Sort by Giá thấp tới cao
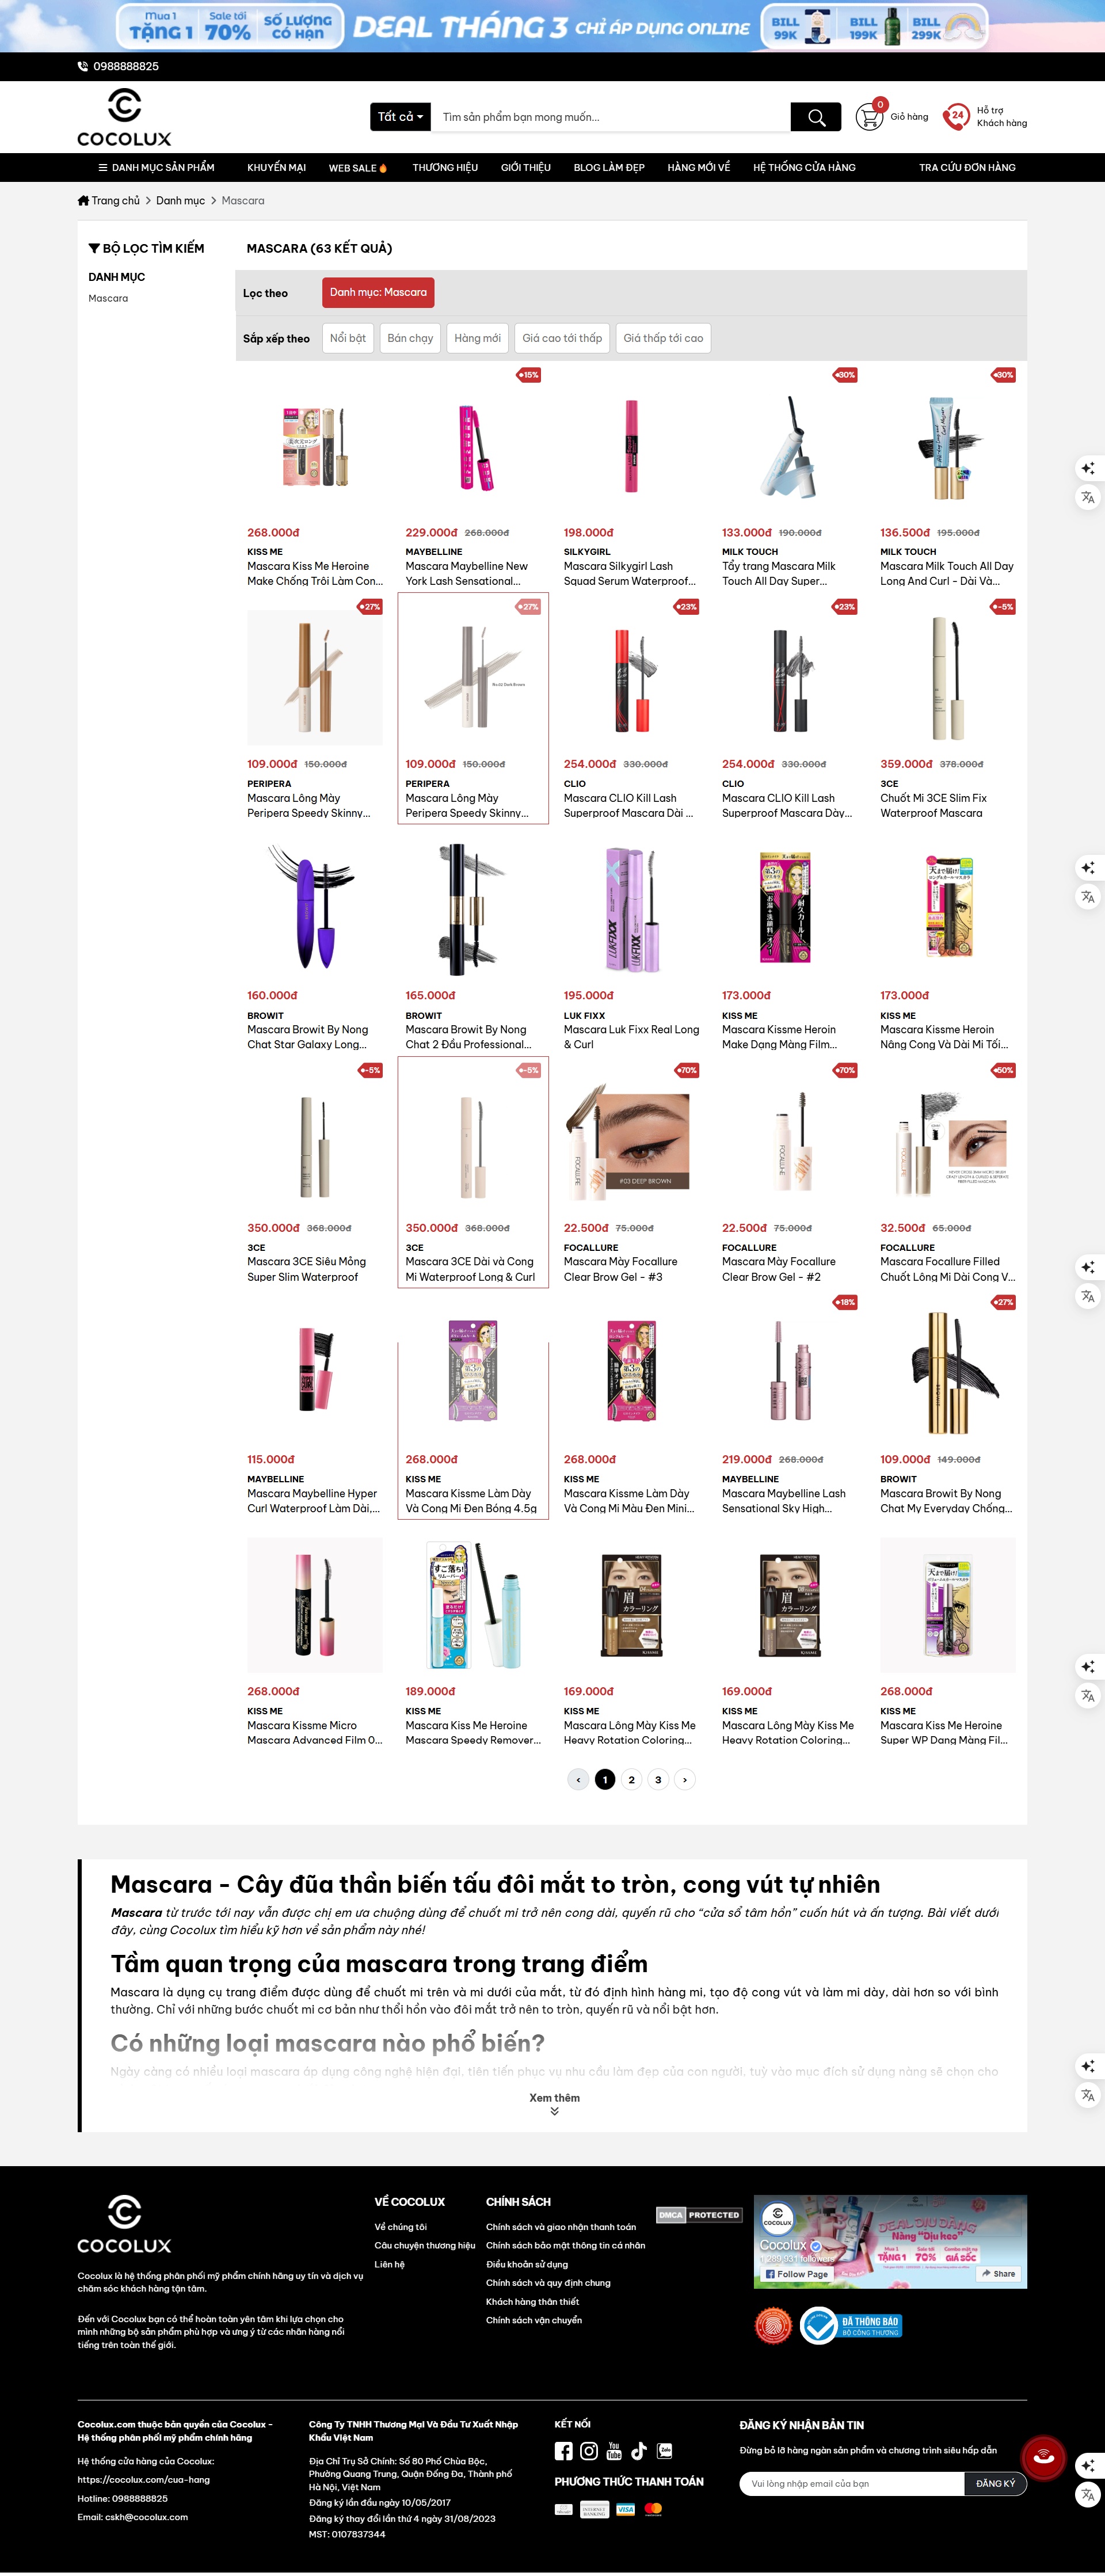 point(663,338)
